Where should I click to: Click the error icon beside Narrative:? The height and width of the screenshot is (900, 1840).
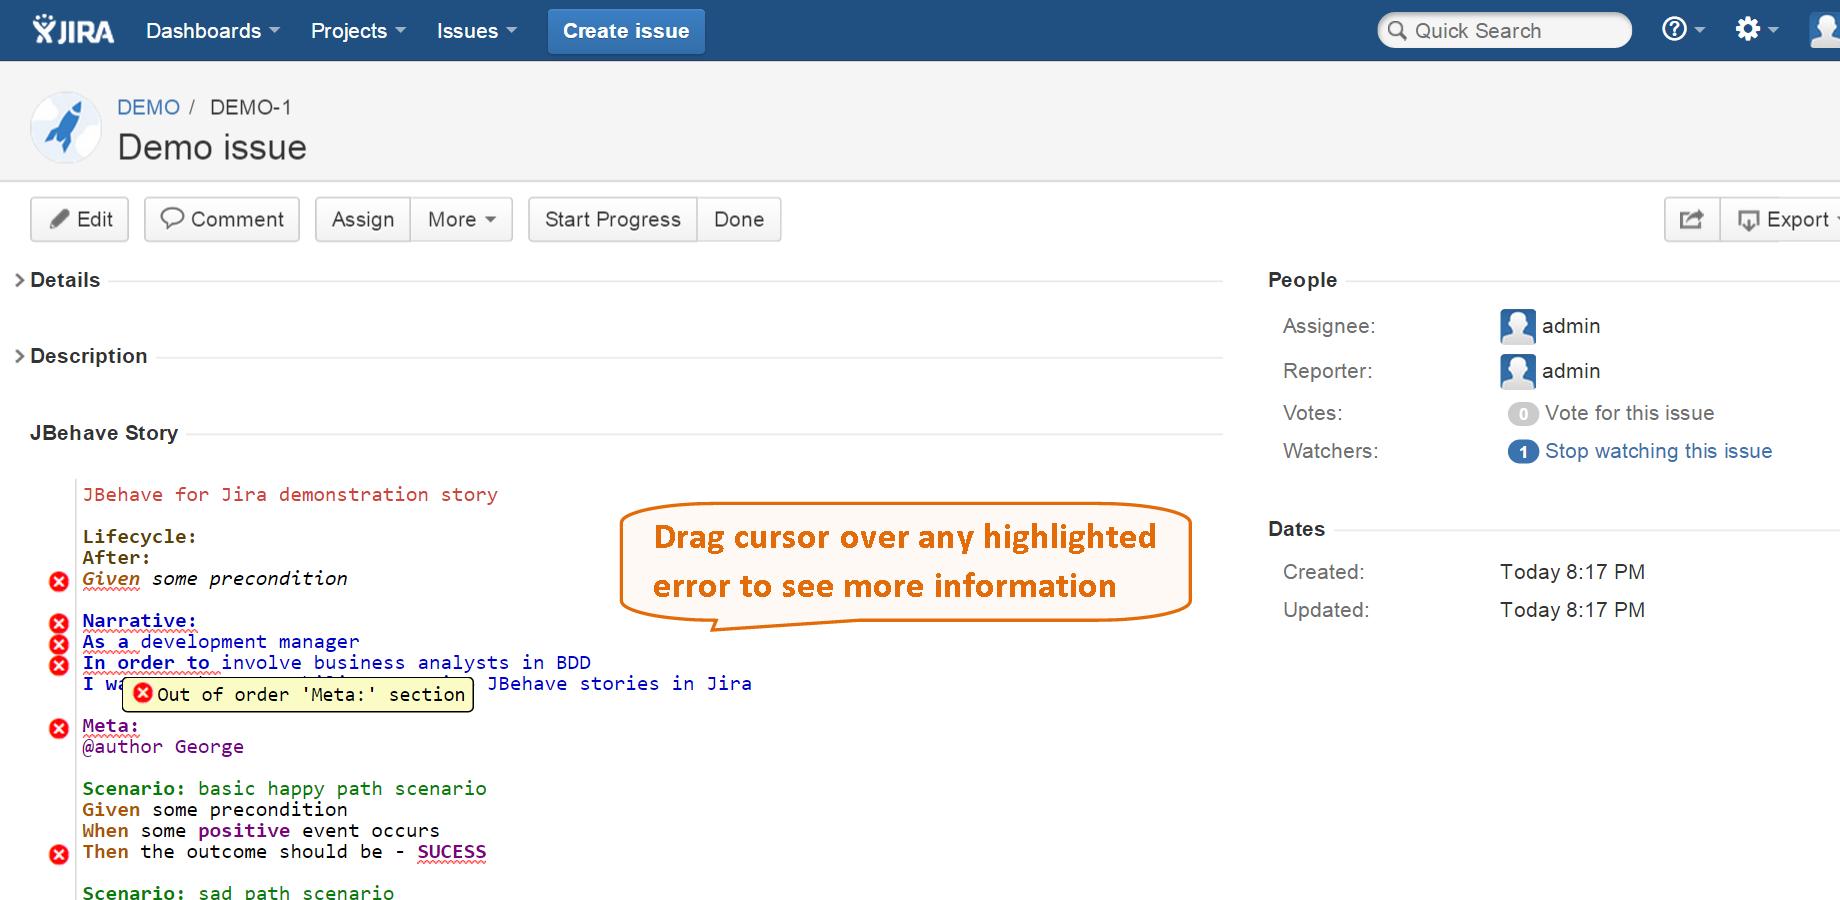[x=59, y=623]
